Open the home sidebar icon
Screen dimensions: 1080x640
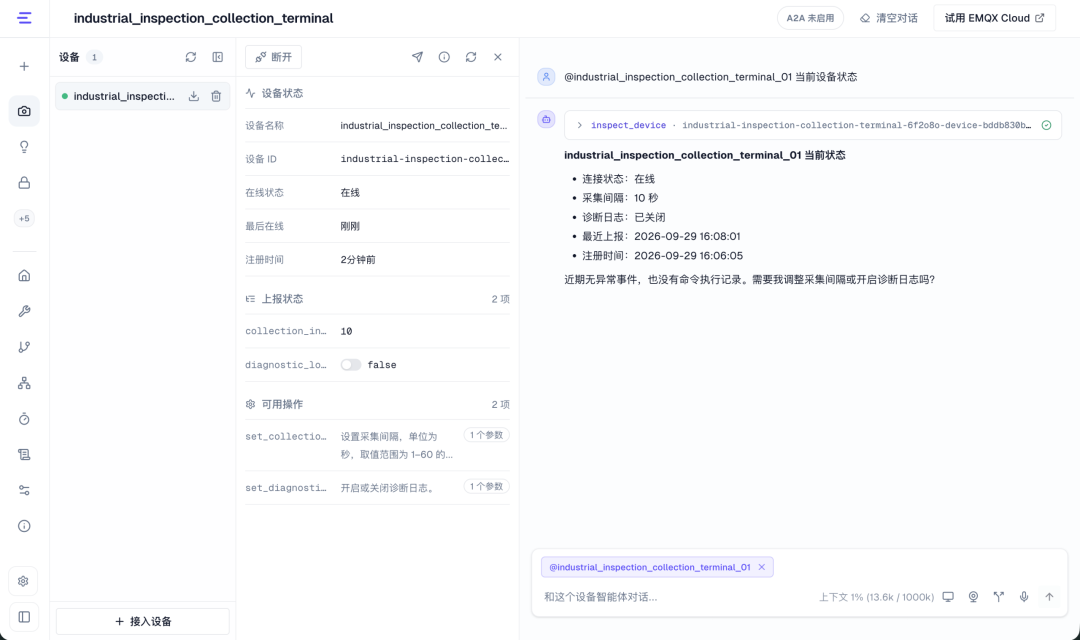coord(24,276)
